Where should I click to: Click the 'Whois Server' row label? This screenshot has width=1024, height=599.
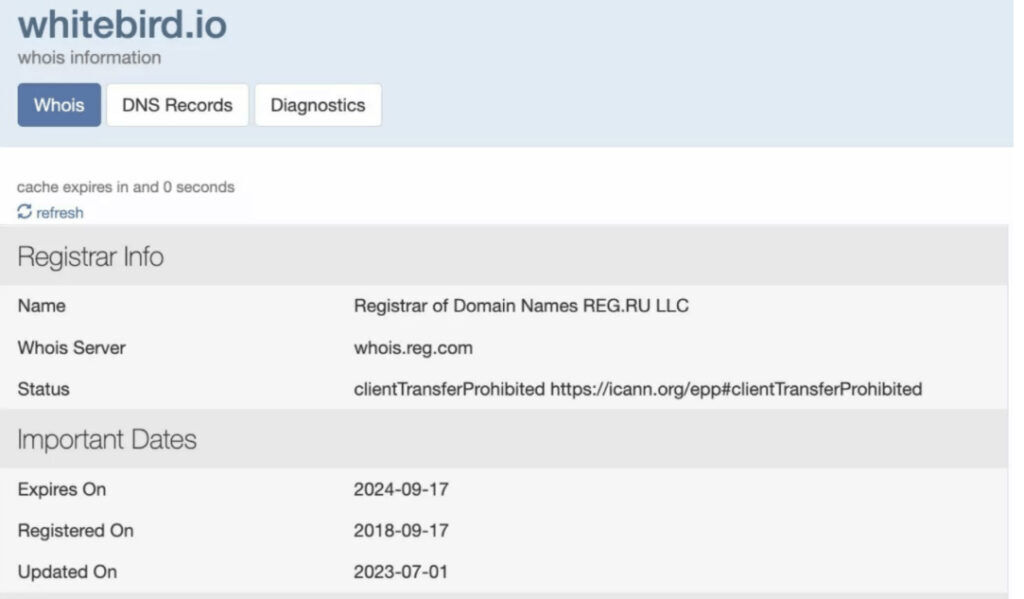click(x=71, y=348)
